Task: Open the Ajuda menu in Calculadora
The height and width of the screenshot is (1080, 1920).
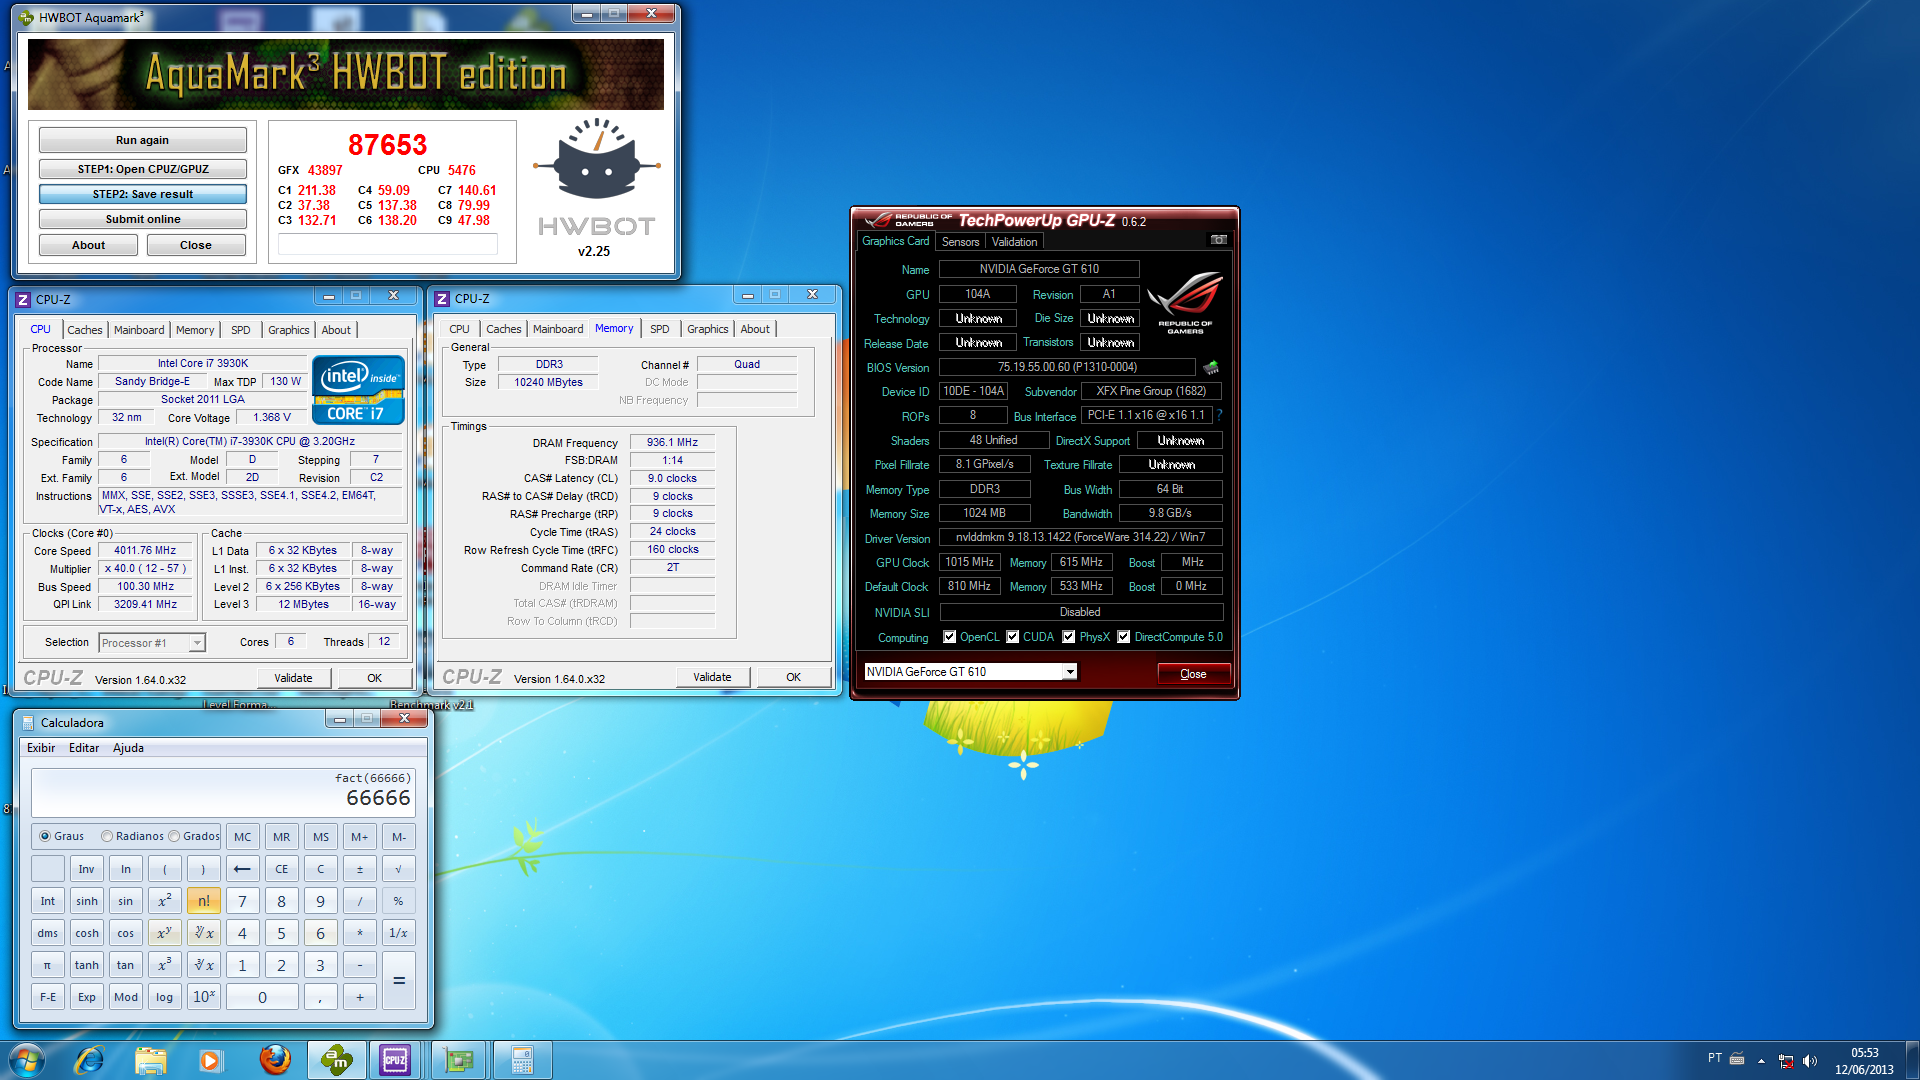Action: [128, 748]
